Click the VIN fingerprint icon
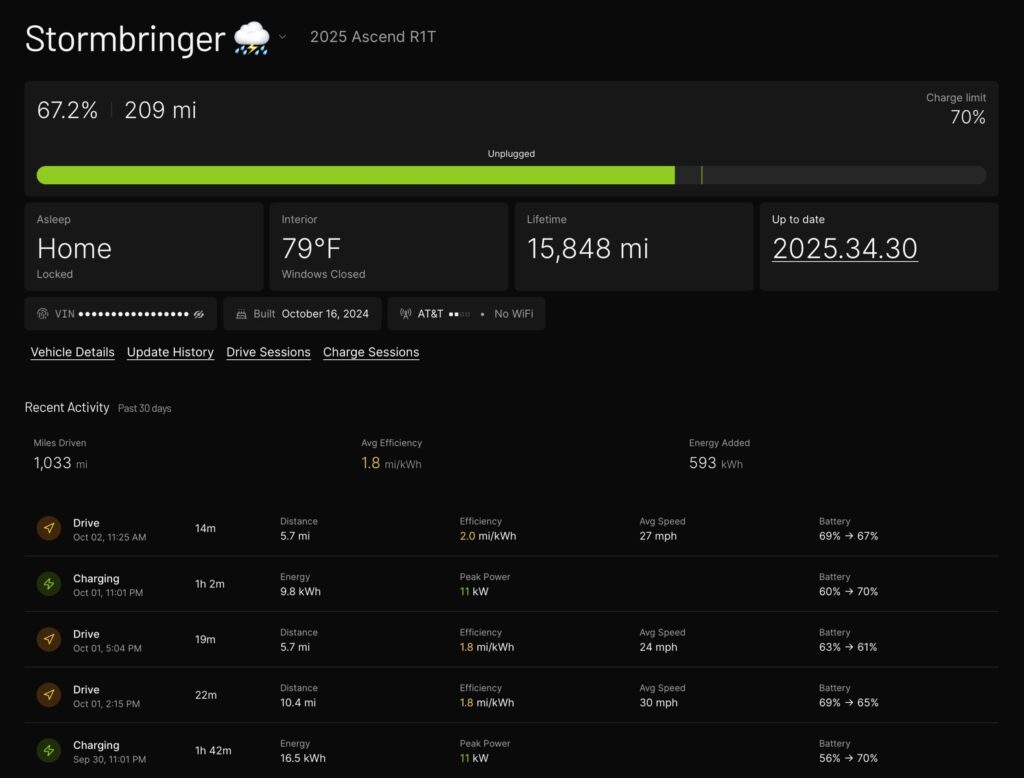 click(x=42, y=314)
